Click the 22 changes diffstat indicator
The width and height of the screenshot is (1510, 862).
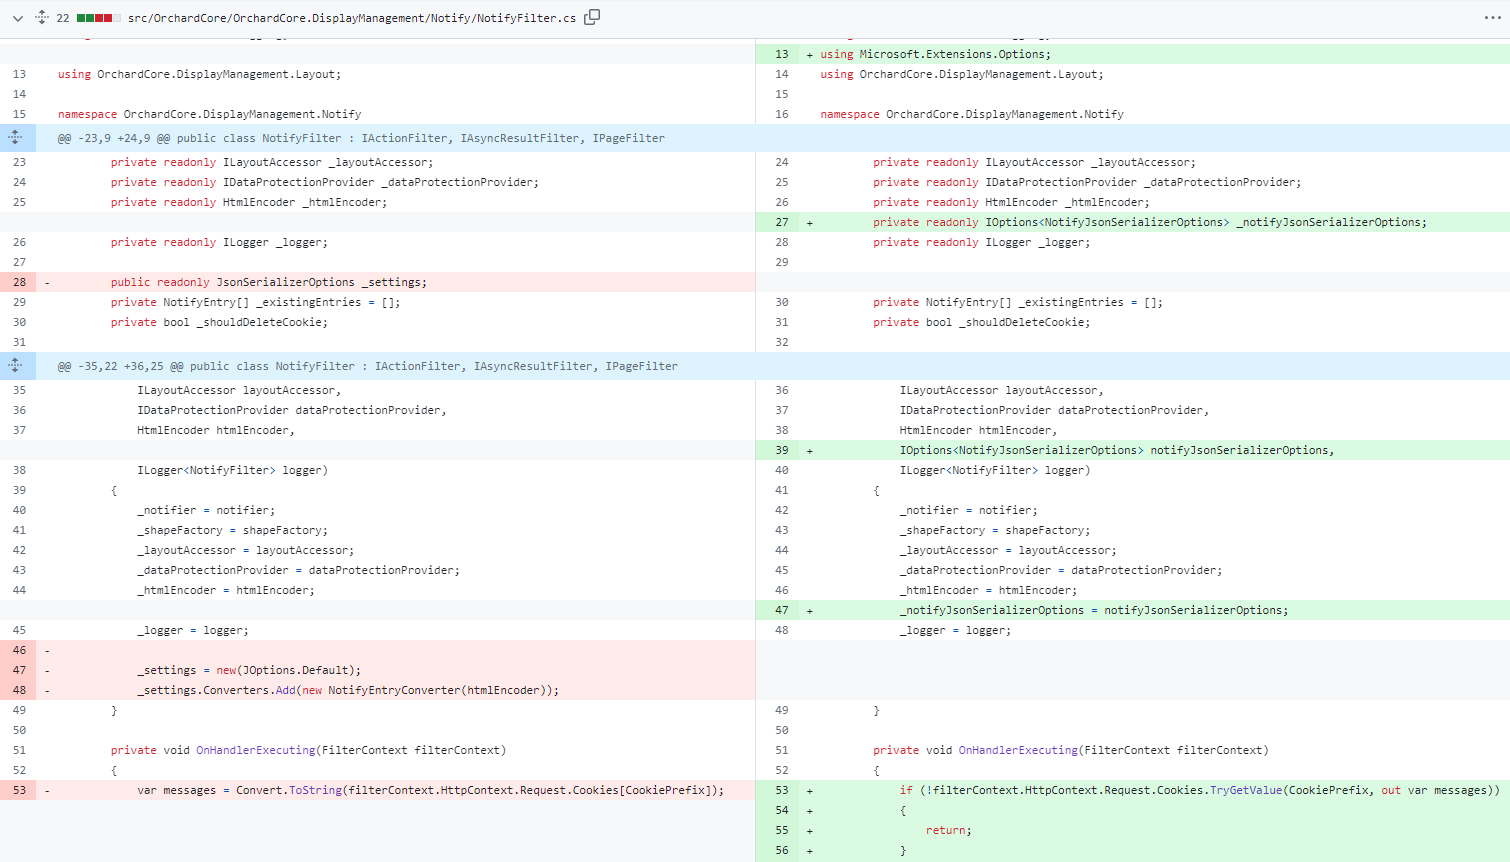(x=89, y=18)
